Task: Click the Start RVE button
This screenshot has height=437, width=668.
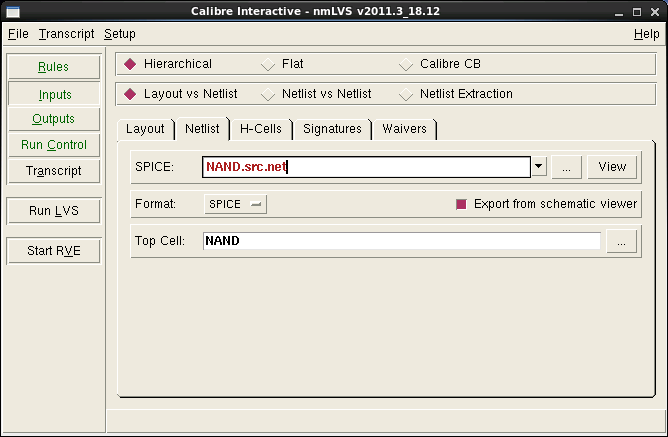Action: coord(54,250)
